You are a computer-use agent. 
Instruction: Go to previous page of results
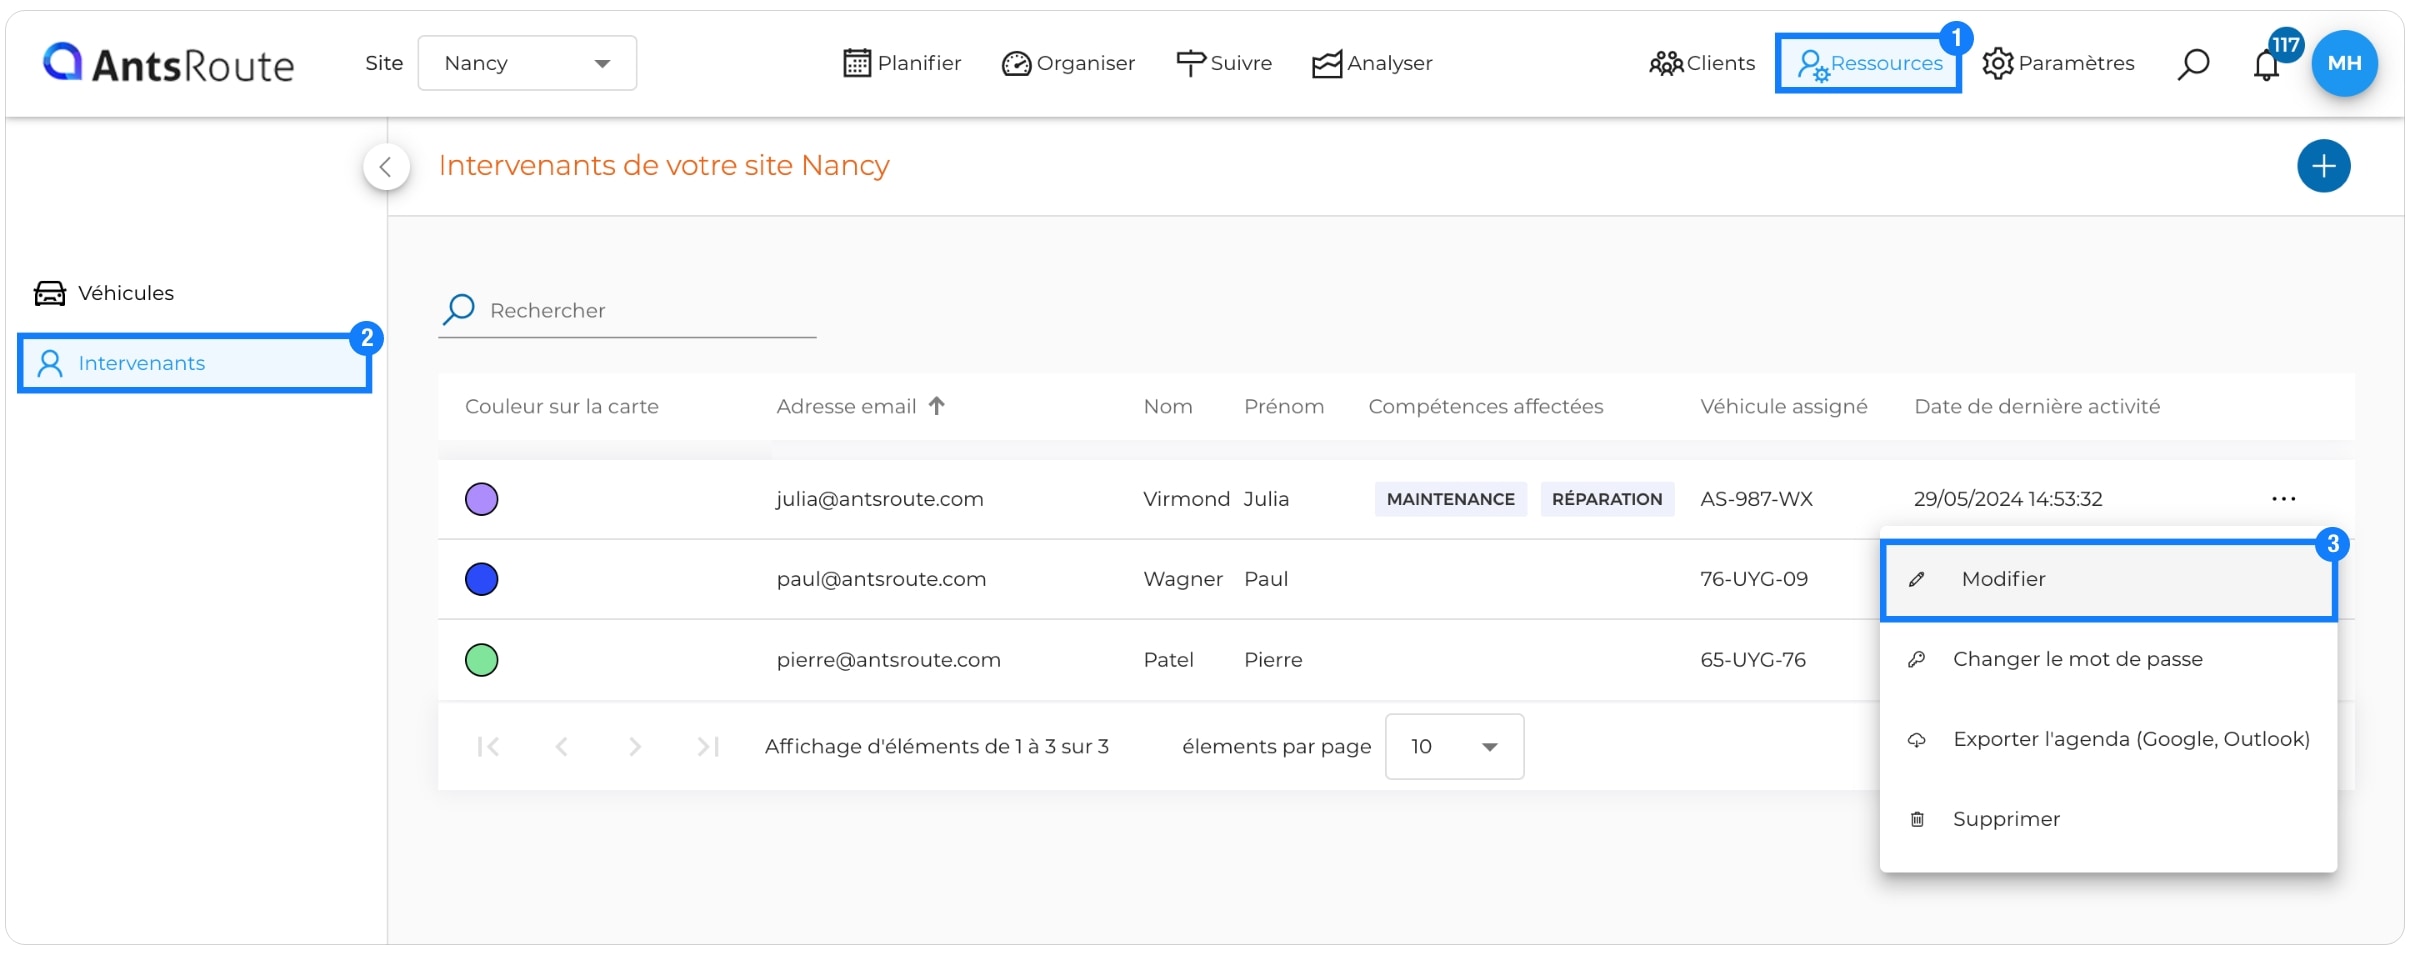[x=562, y=747]
